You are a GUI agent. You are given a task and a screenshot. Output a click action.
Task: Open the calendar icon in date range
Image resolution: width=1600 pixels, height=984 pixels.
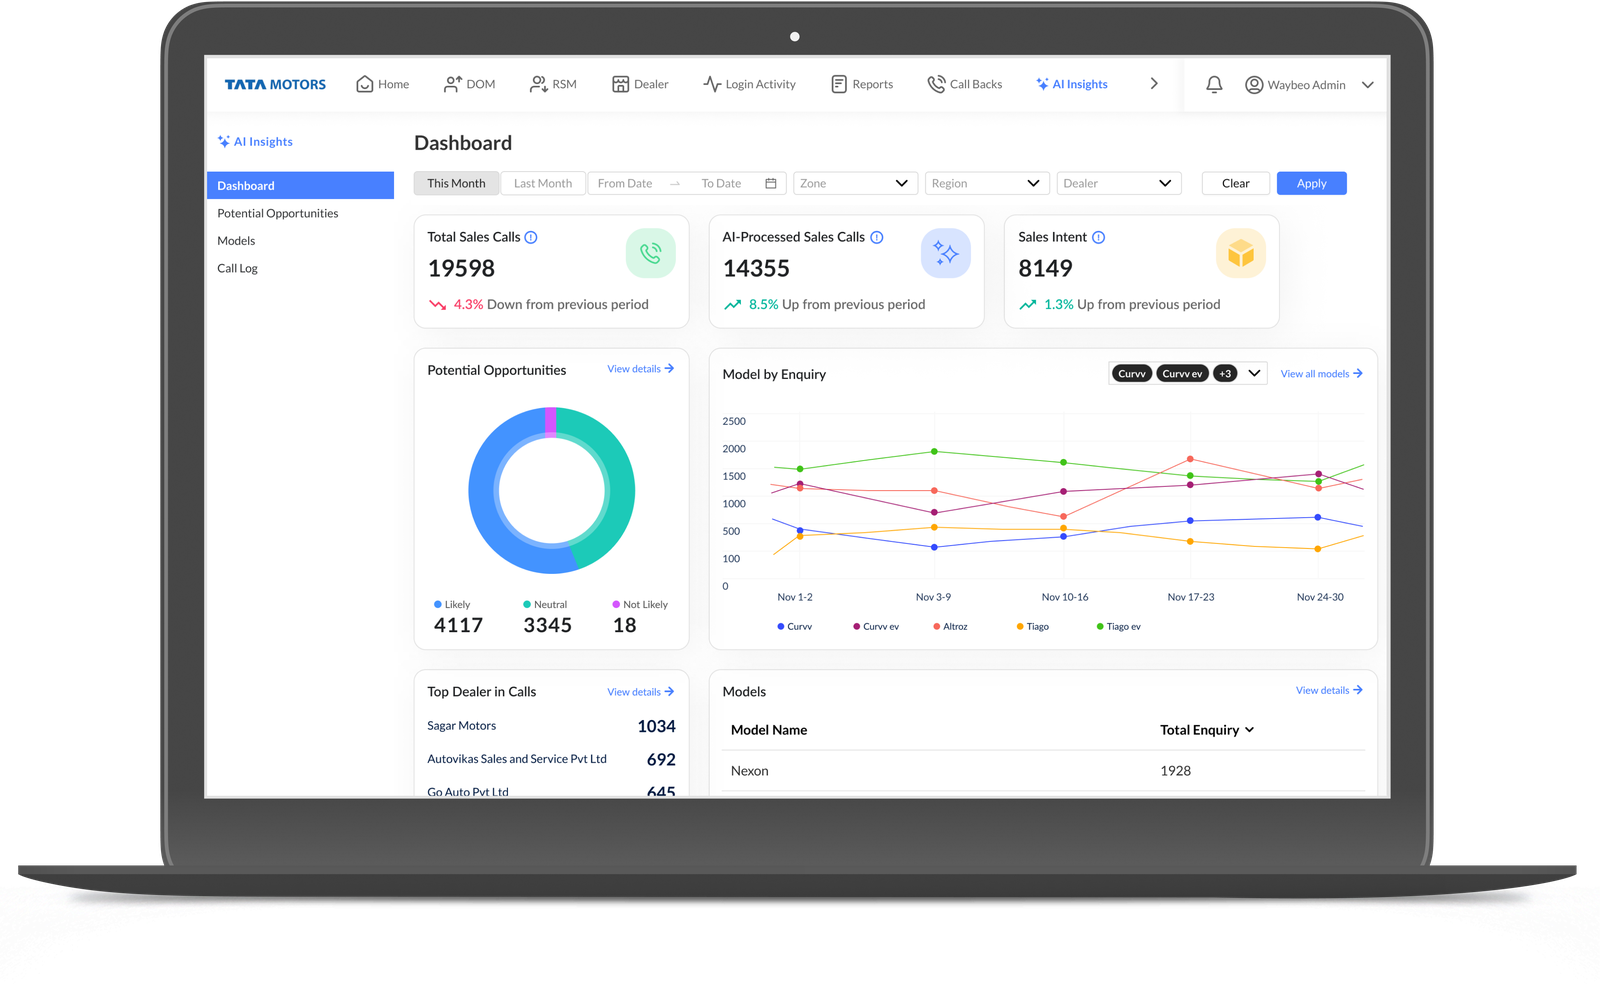[x=771, y=184]
